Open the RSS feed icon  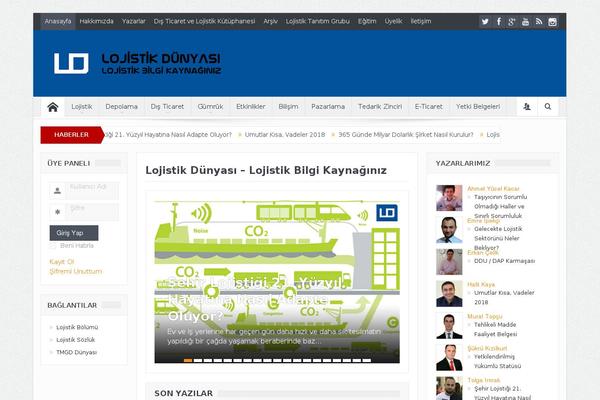point(539,21)
